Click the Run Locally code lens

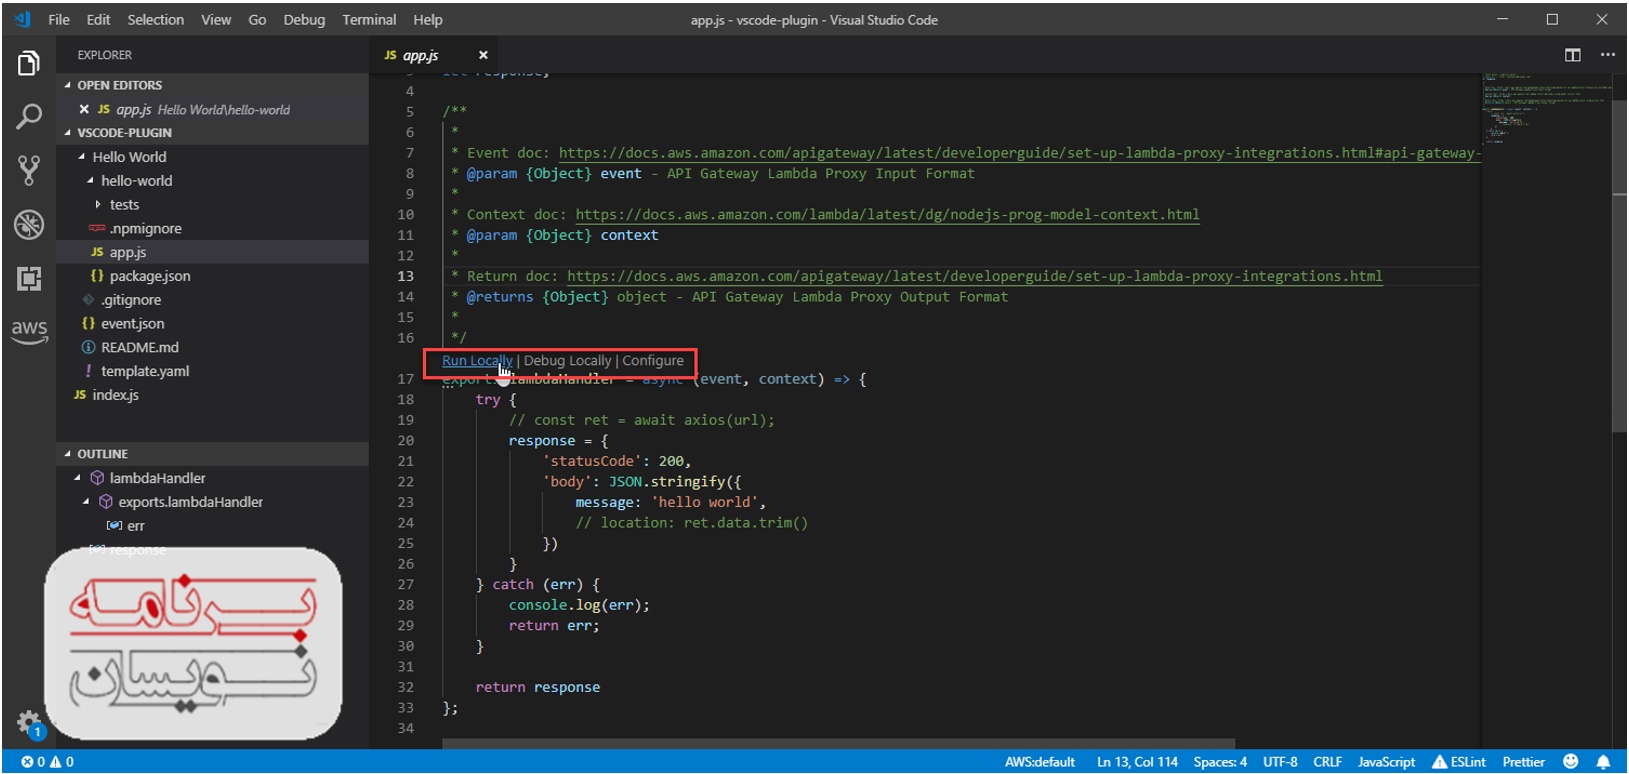coord(477,361)
